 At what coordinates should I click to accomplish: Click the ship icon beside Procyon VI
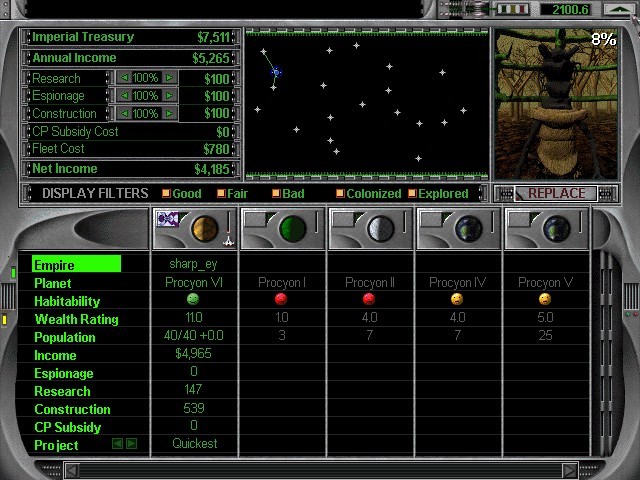click(229, 241)
